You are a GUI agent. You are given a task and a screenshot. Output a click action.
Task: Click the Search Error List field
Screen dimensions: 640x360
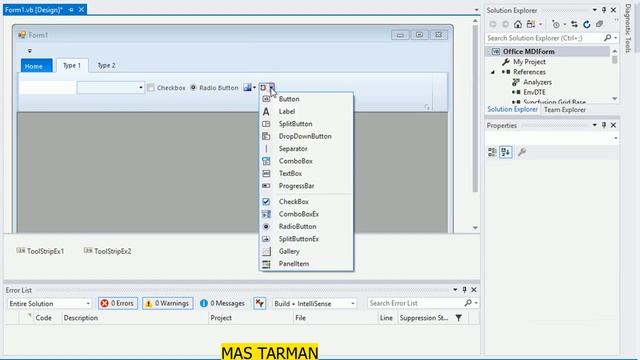[x=416, y=303]
